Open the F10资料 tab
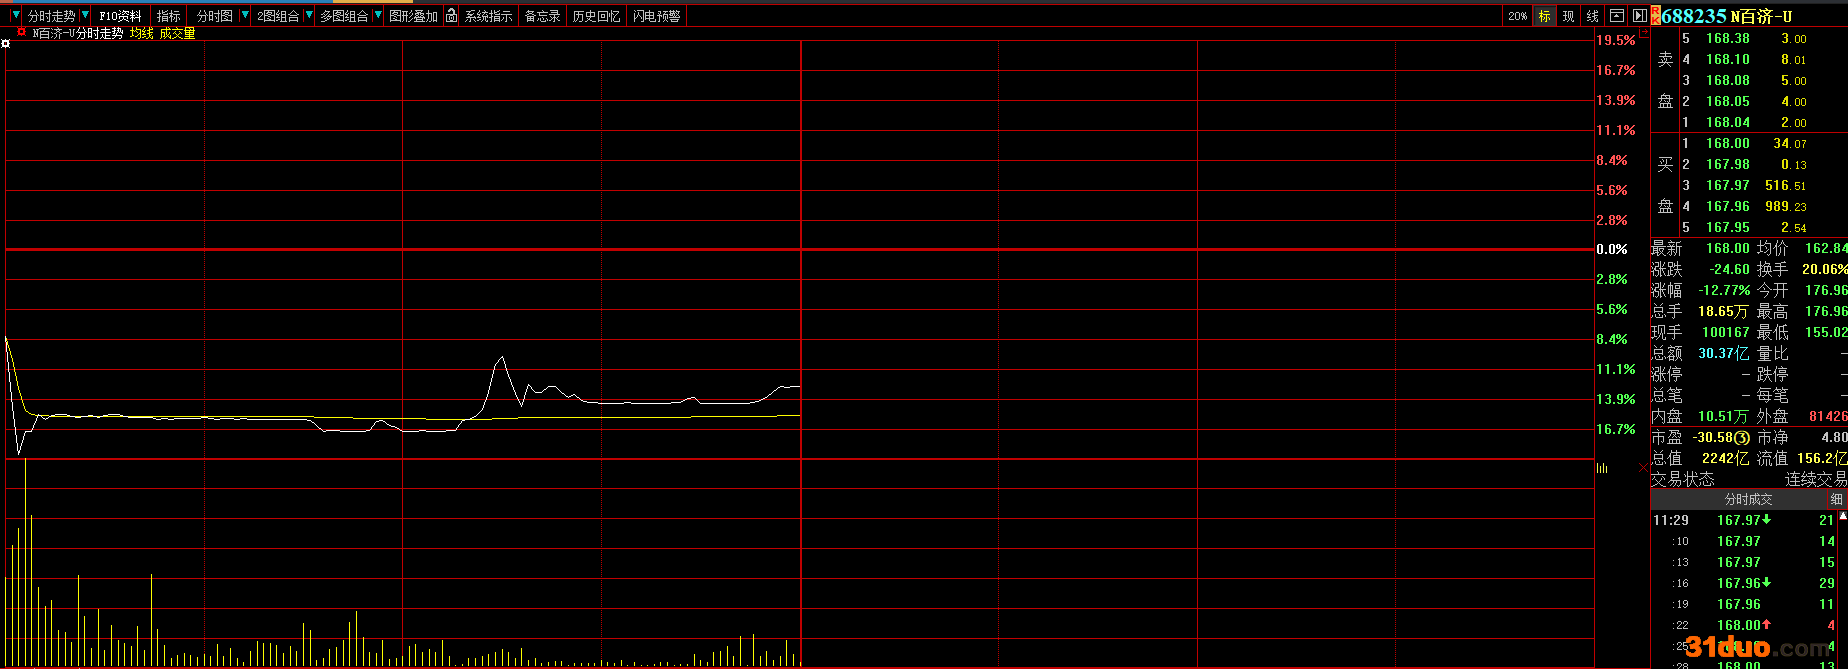Image resolution: width=1848 pixels, height=669 pixels. pos(121,16)
